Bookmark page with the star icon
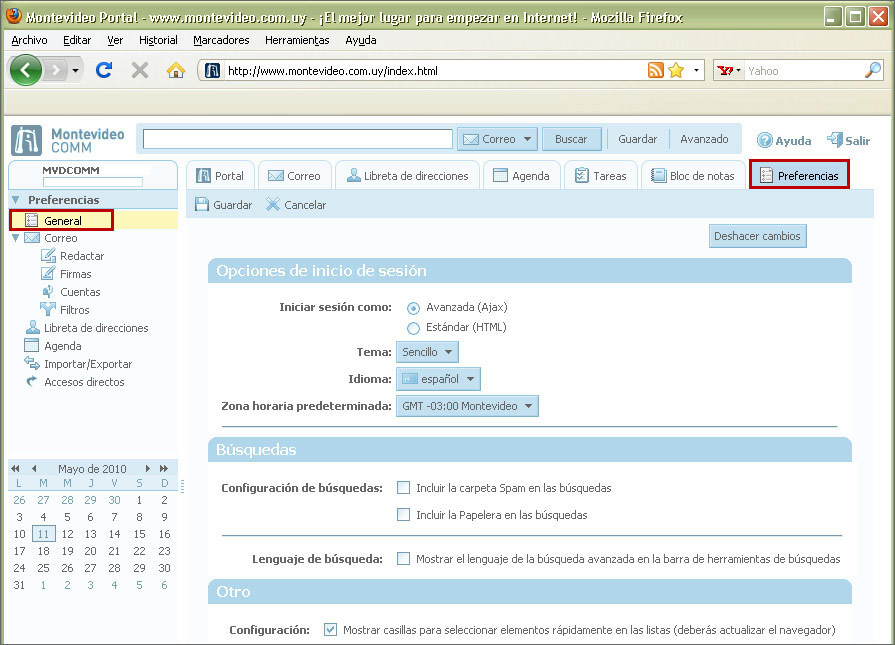Image resolution: width=895 pixels, height=645 pixels. 676,70
